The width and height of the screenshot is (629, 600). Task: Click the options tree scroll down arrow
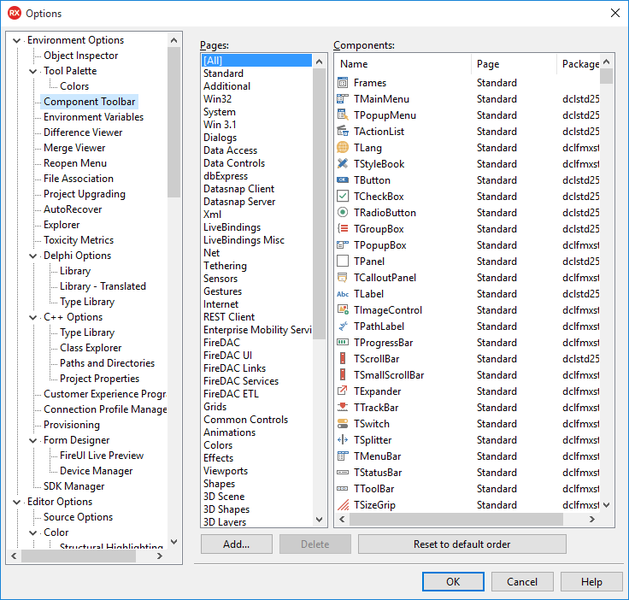tap(174, 541)
